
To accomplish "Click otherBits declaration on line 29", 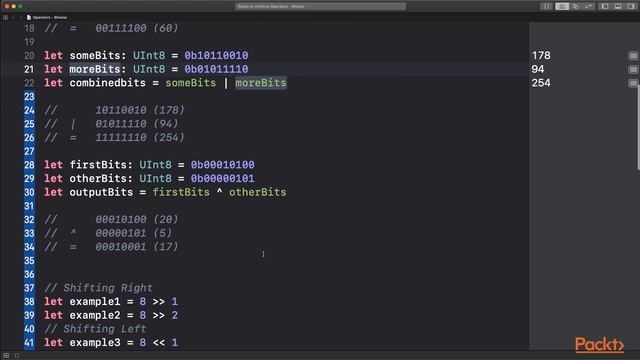I will [98, 179].
